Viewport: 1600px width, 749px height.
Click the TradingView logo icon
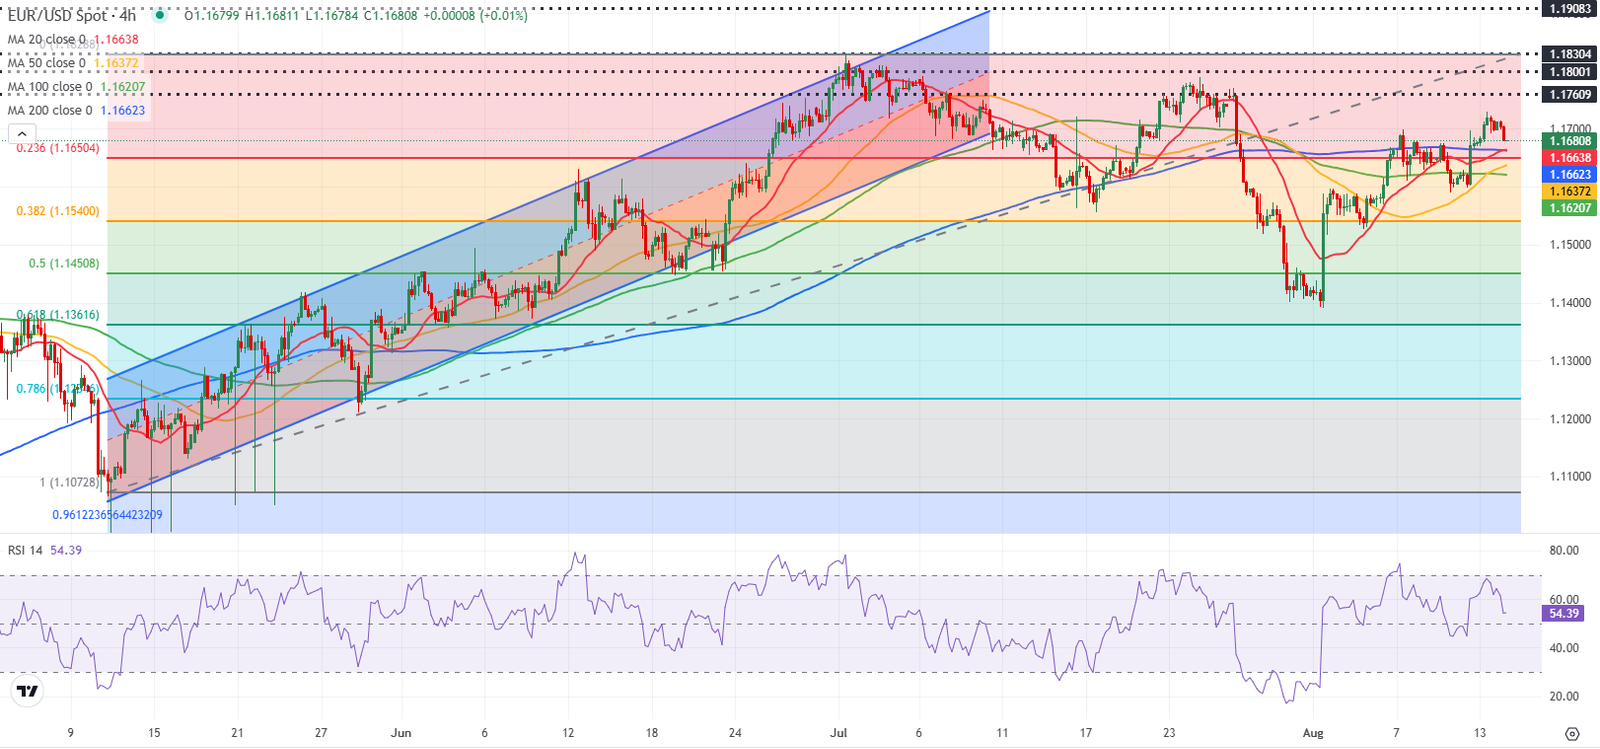click(x=27, y=691)
